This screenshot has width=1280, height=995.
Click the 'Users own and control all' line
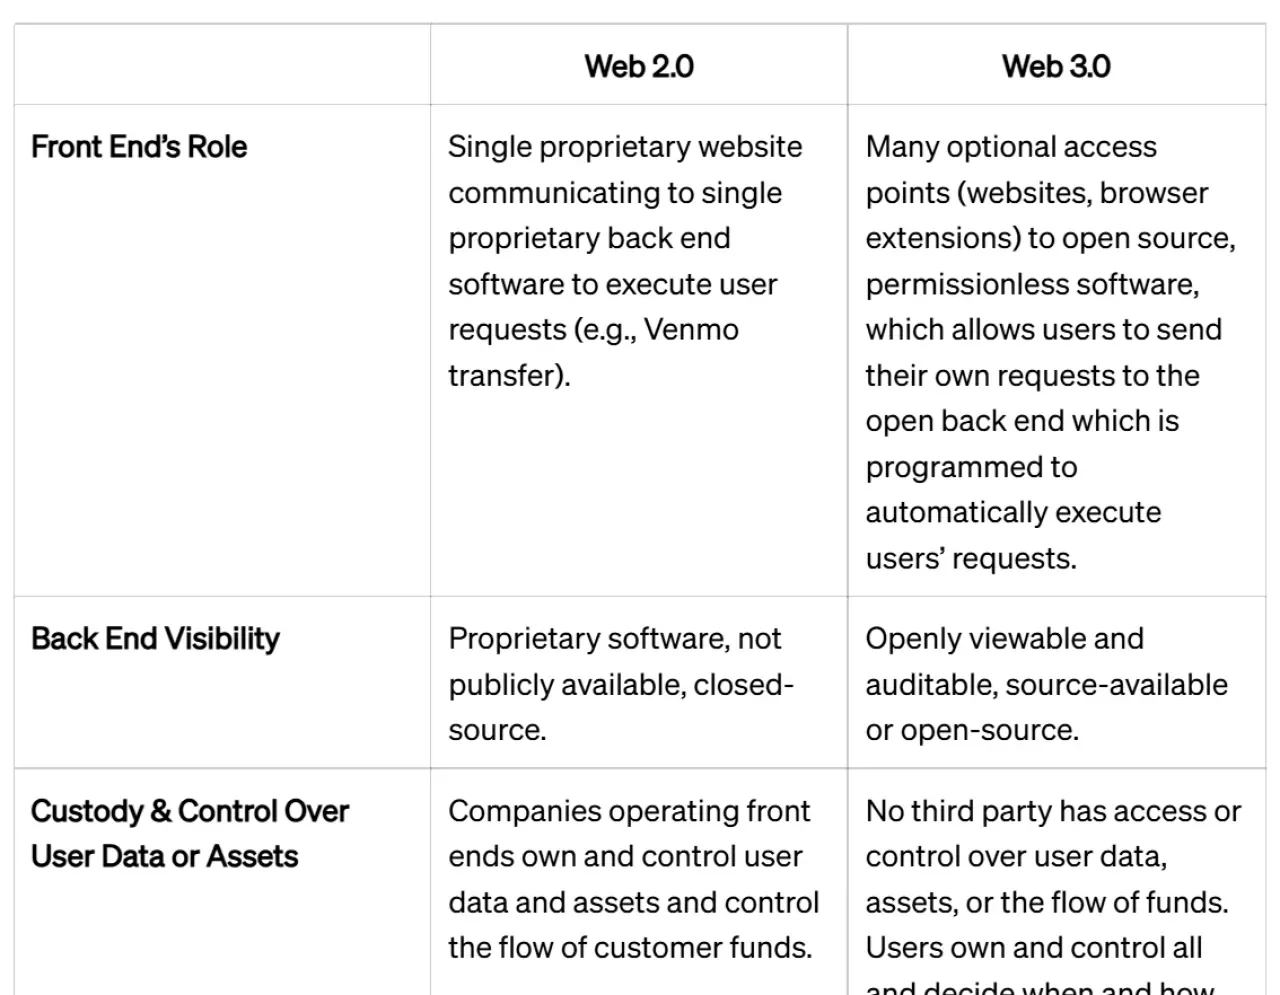pyautogui.click(x=1034, y=948)
